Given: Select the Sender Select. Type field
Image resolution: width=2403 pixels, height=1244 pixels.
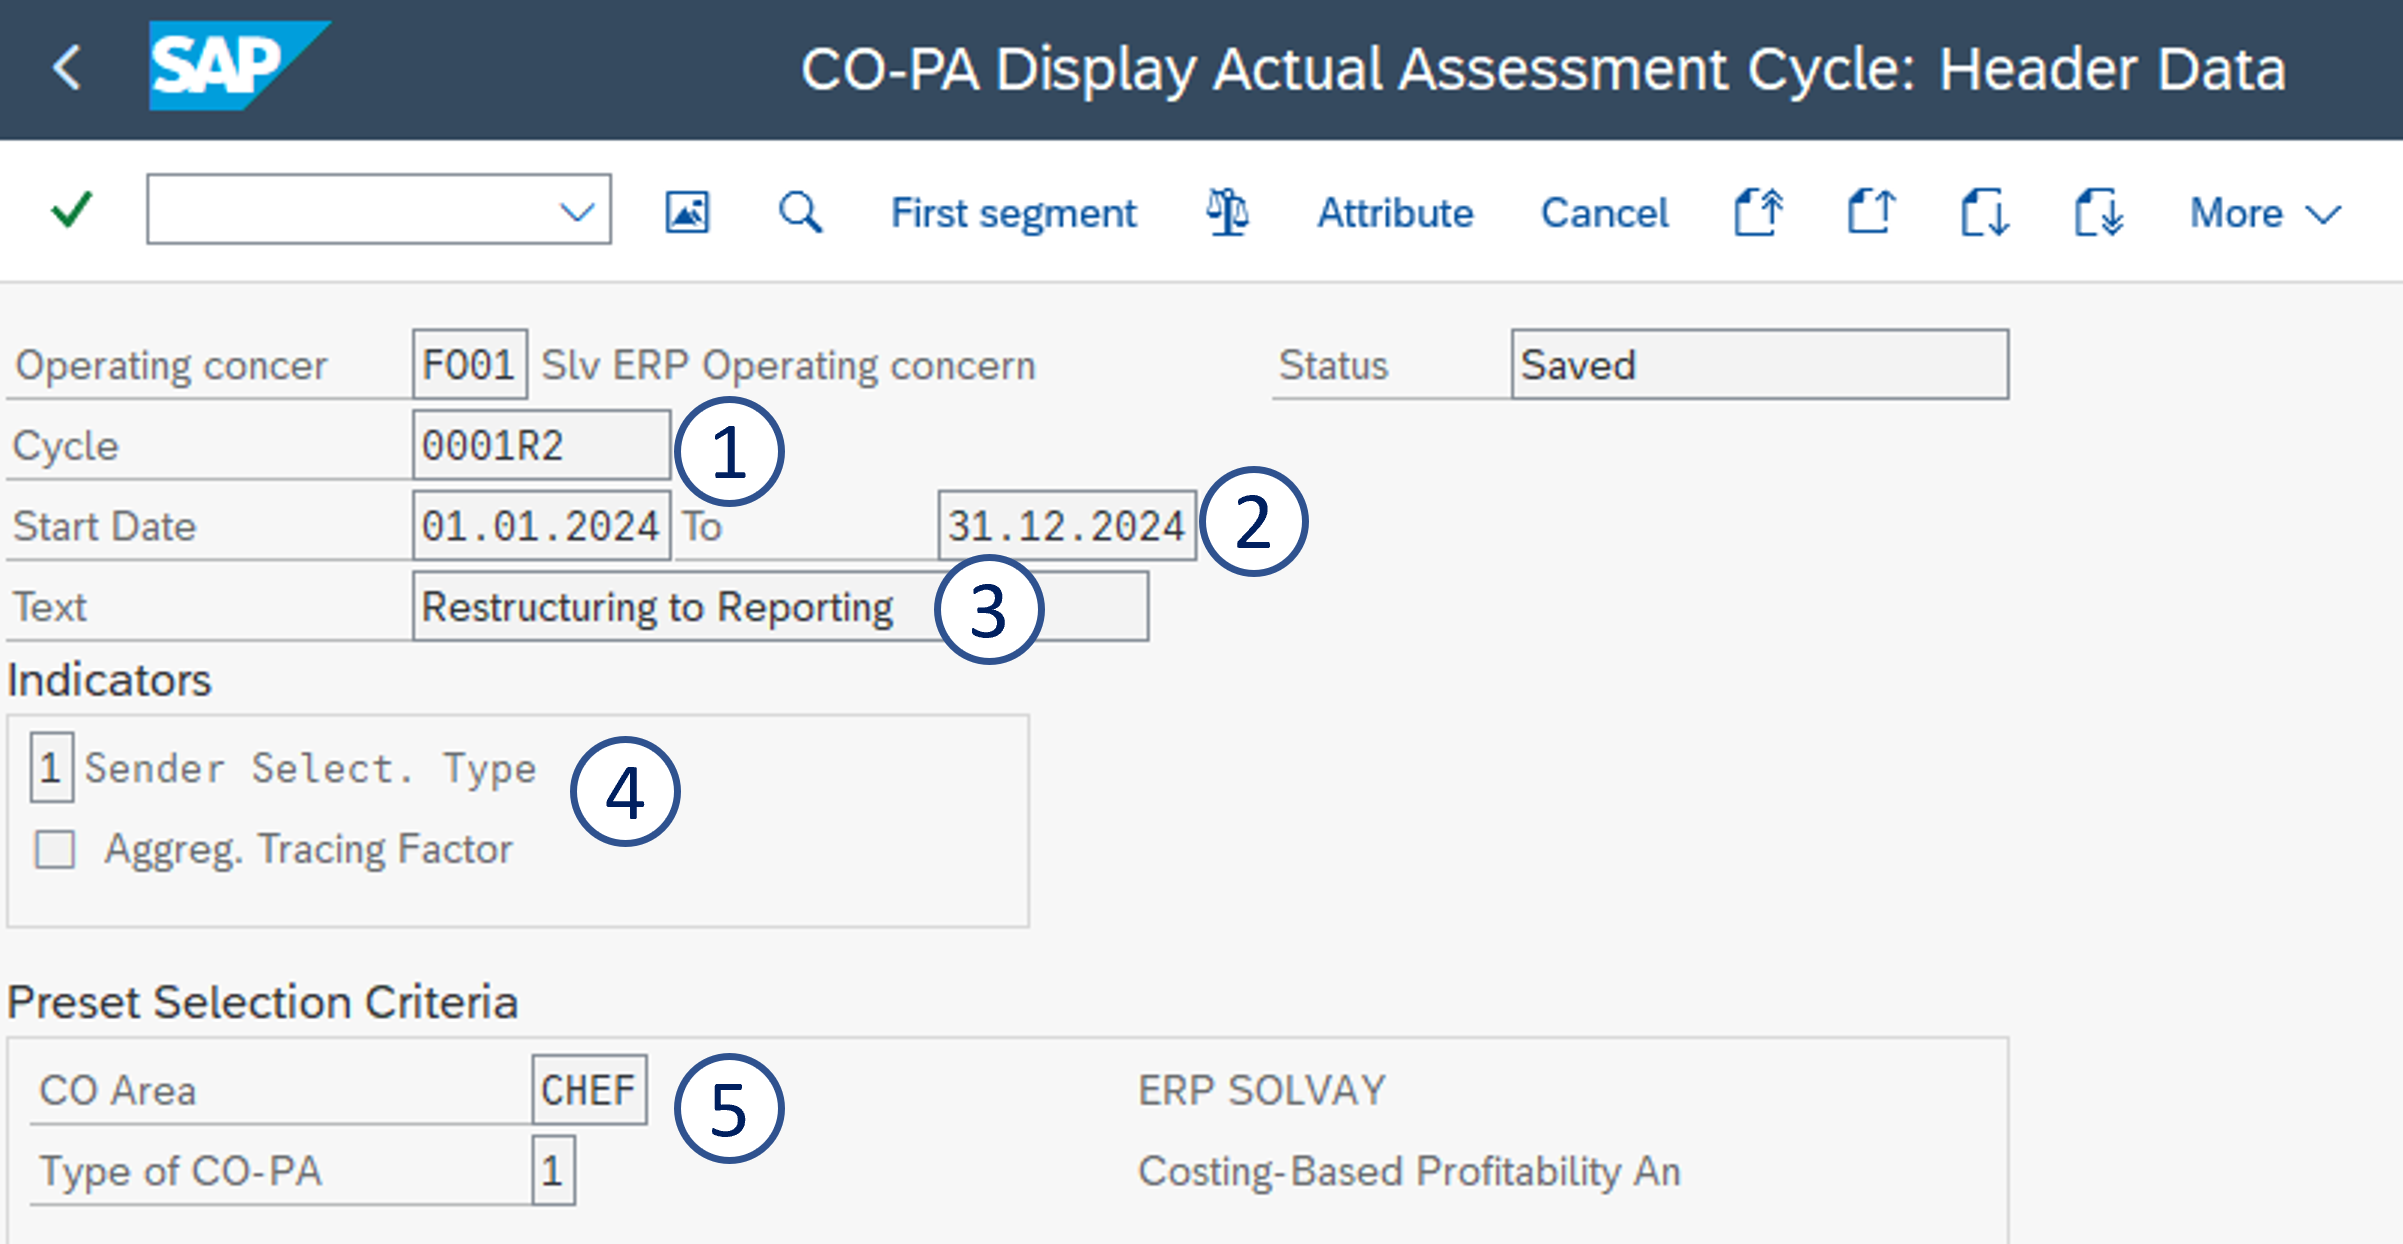Looking at the screenshot, I should click(51, 768).
